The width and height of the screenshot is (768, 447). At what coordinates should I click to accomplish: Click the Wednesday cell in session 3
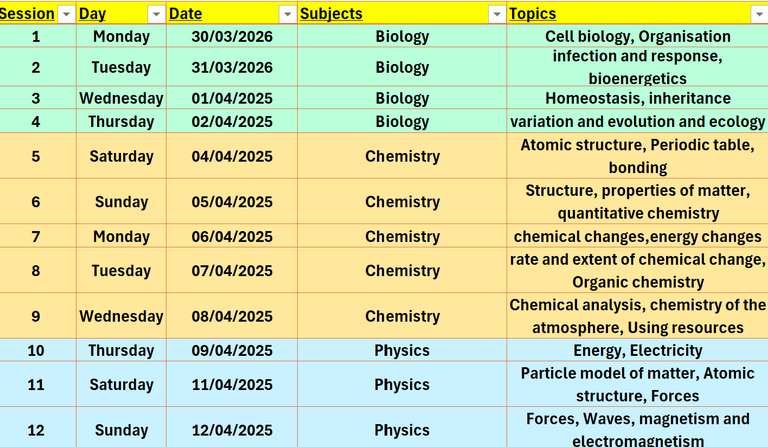pos(122,99)
